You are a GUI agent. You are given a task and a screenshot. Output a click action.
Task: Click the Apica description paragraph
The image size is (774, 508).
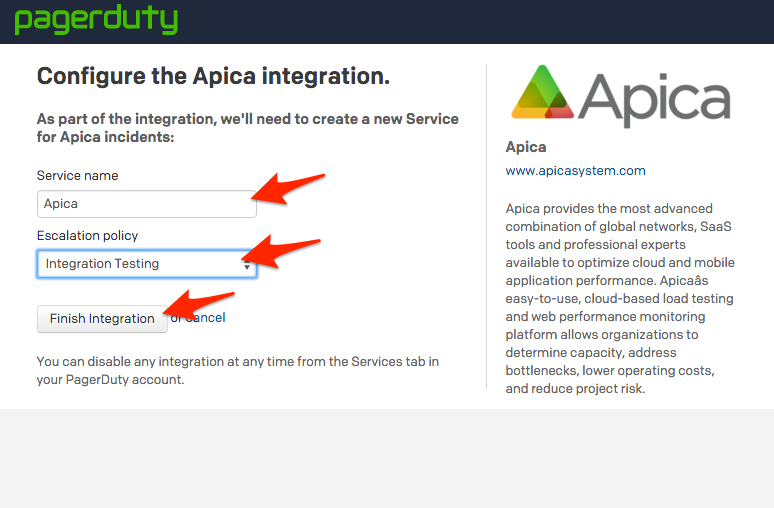620,298
